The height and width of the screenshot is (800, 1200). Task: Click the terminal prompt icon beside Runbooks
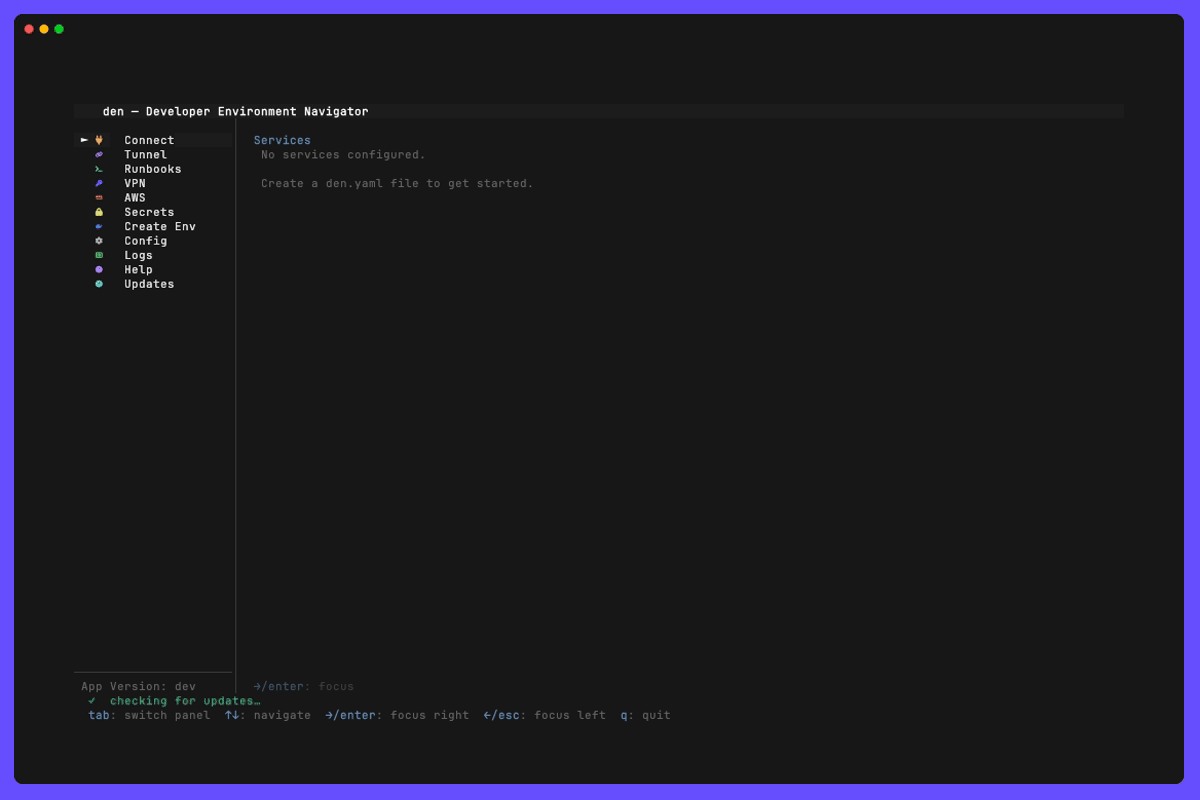click(99, 169)
